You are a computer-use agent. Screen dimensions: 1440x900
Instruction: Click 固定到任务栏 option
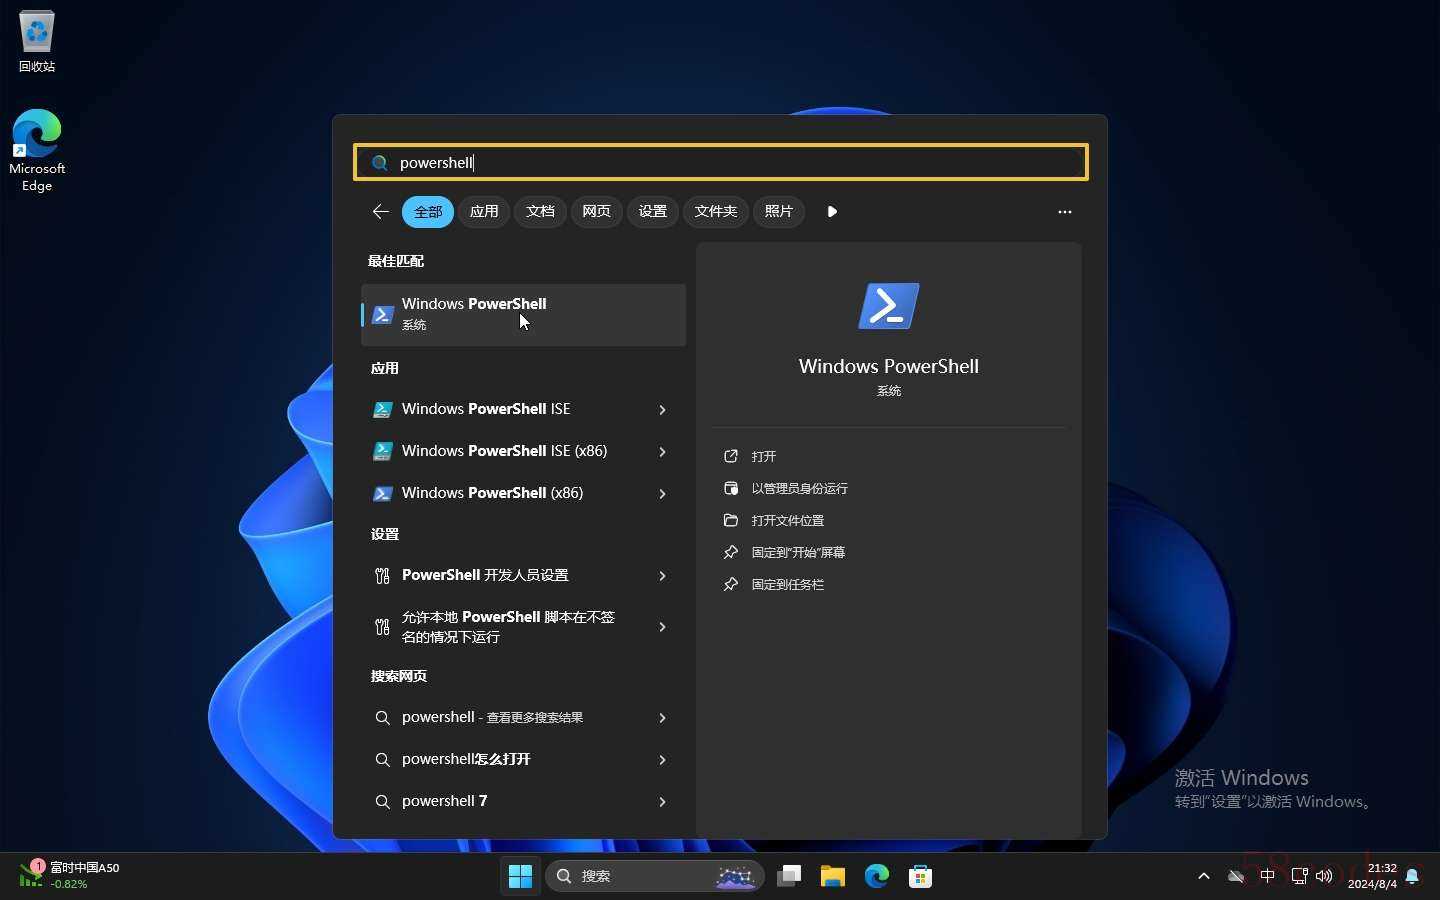pos(787,584)
